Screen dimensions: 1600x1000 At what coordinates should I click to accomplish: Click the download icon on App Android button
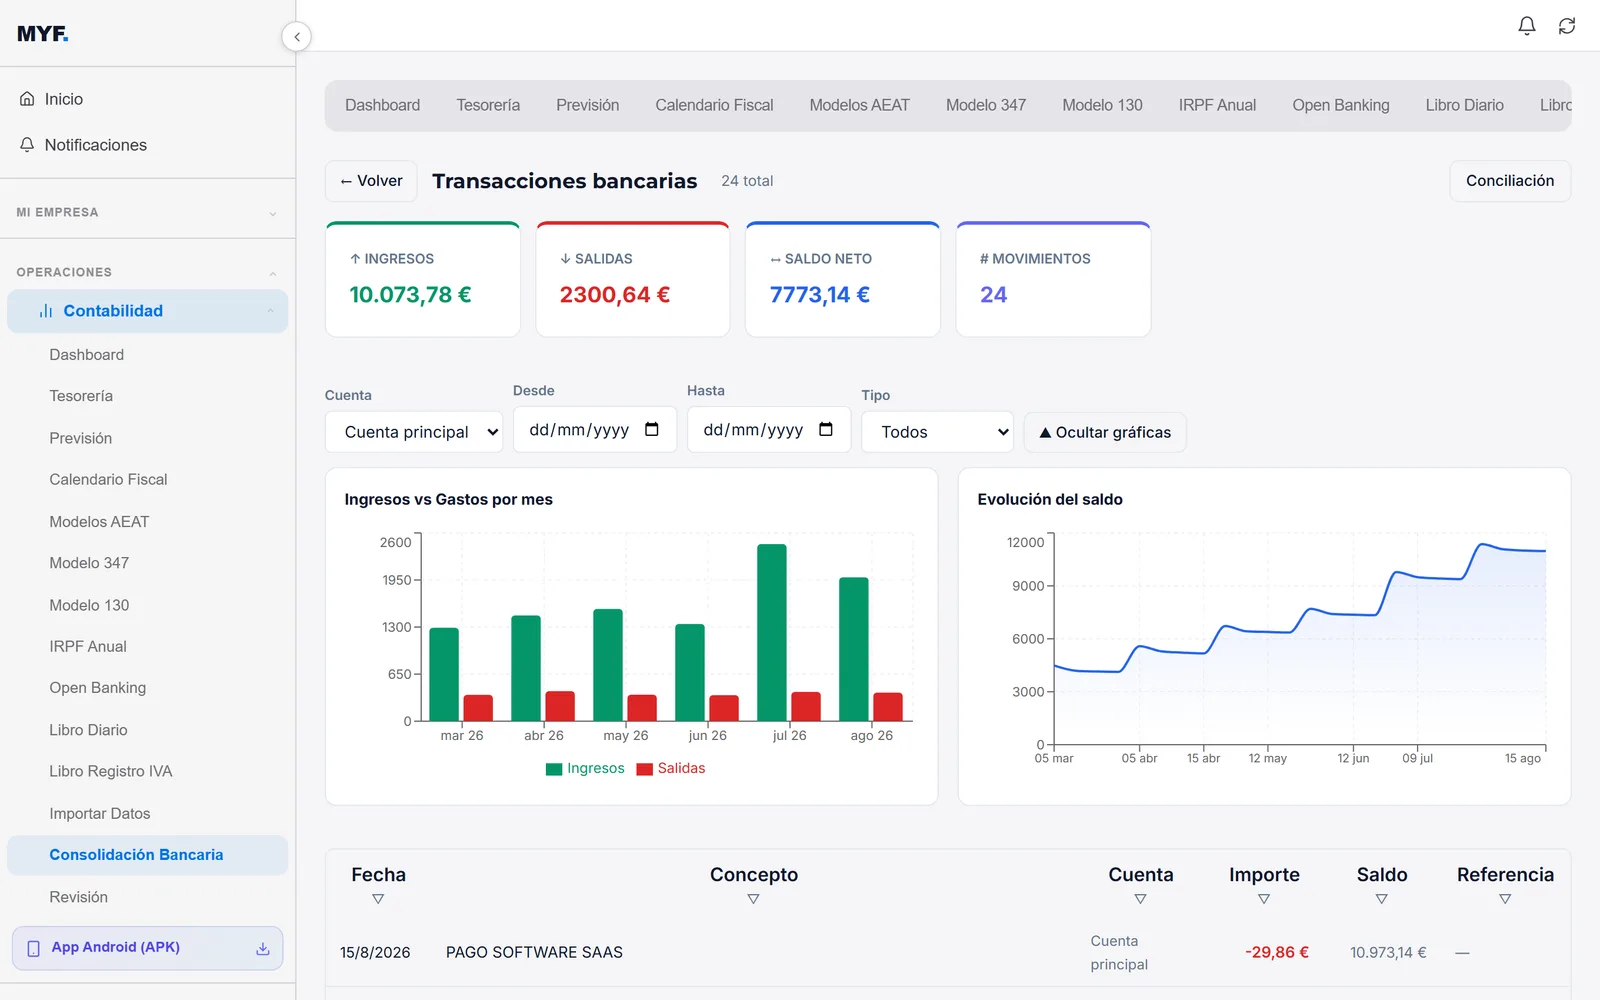(263, 948)
